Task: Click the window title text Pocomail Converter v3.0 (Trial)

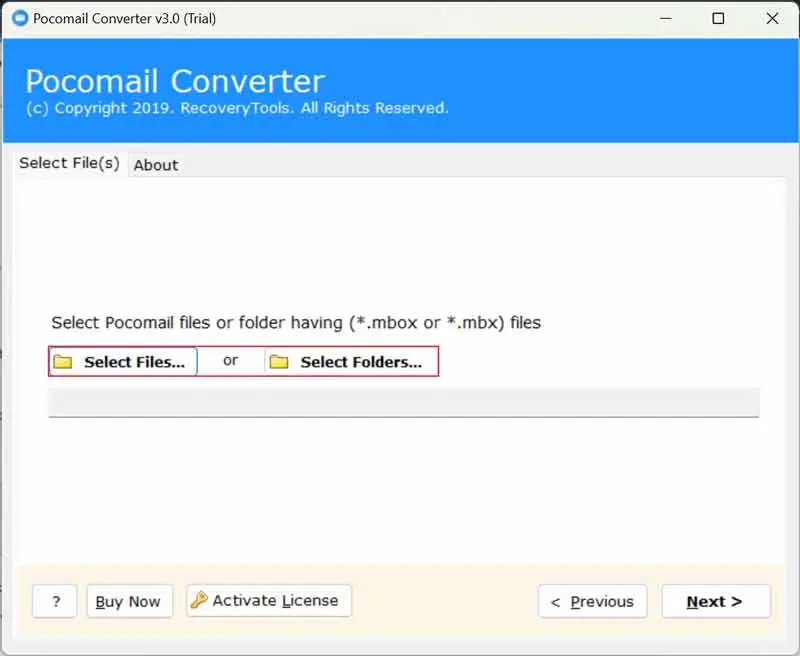Action: point(125,18)
